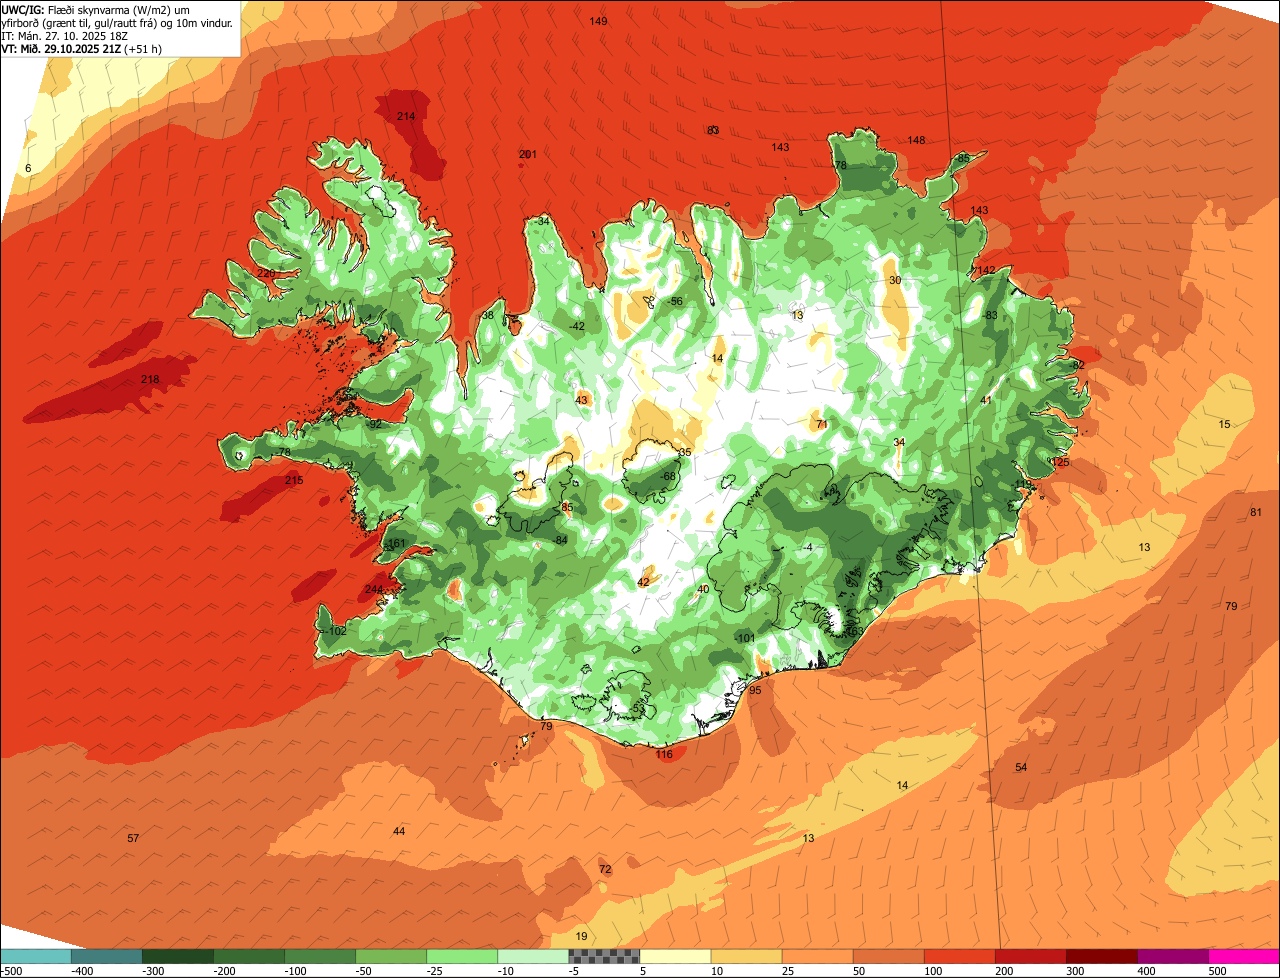Image resolution: width=1280 pixels, height=978 pixels.
Task: Select the light green -25 to -10 legend swatch
Action: [x=462, y=956]
